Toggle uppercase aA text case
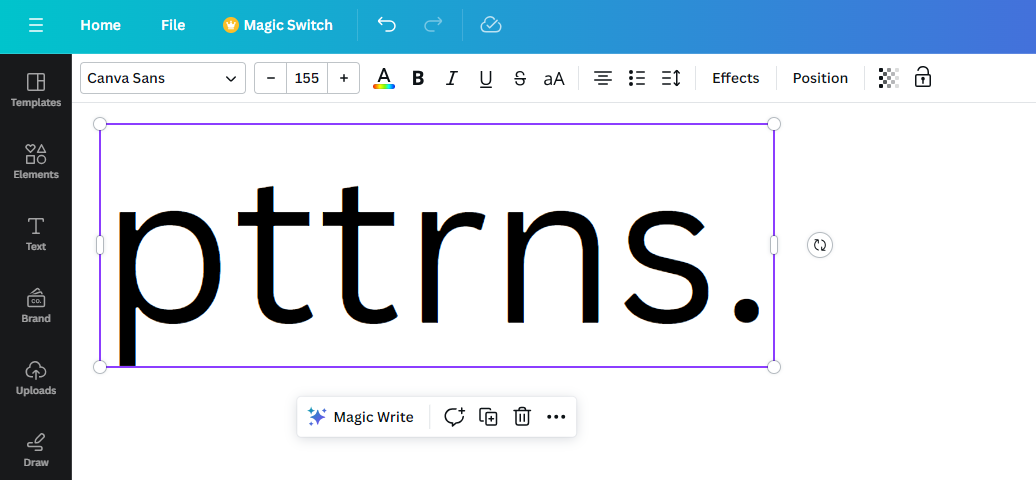The height and width of the screenshot is (480, 1036). 554,79
